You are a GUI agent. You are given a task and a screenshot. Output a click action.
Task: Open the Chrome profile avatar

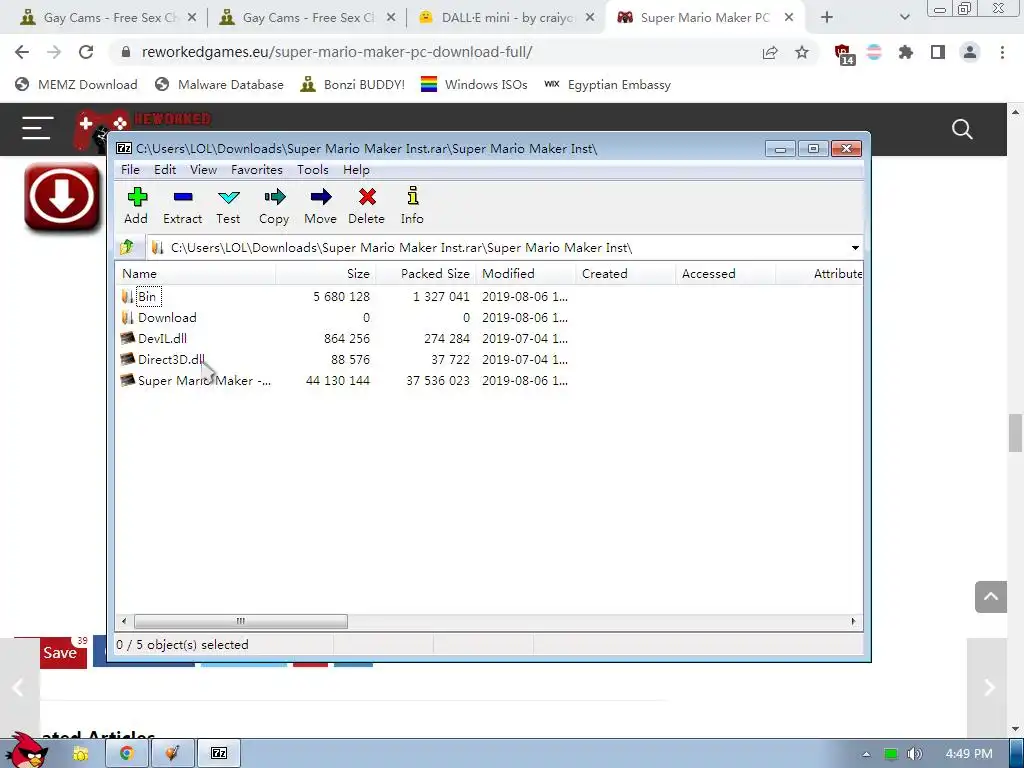click(x=970, y=52)
